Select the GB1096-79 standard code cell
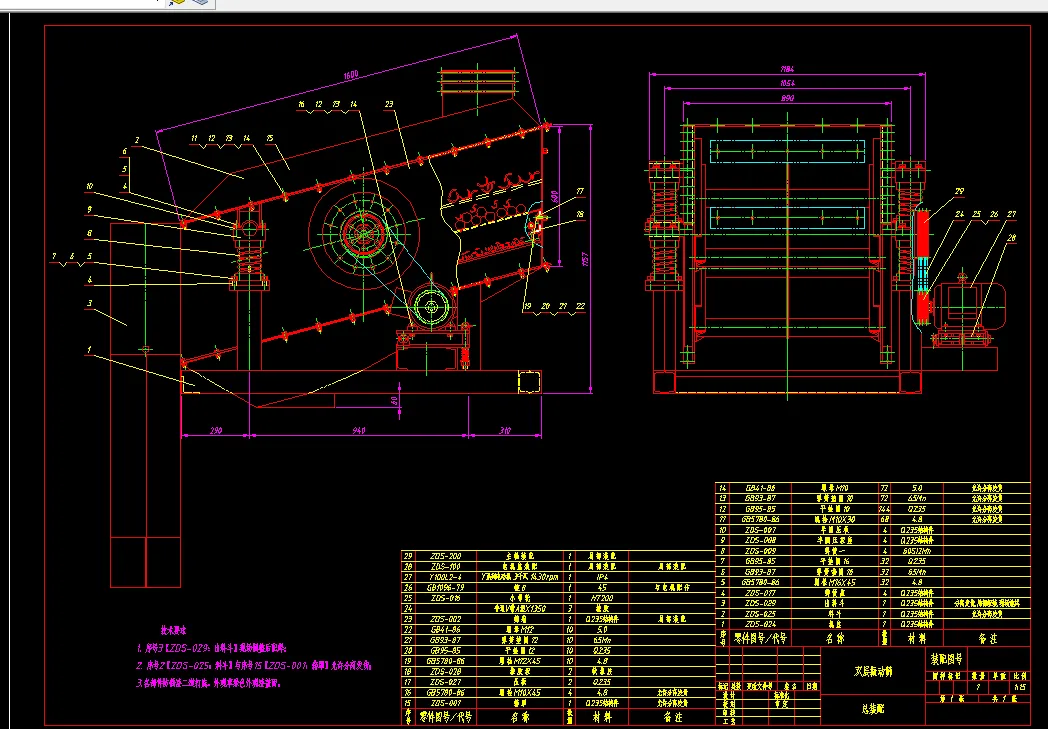This screenshot has width=1048, height=729. 445,587
